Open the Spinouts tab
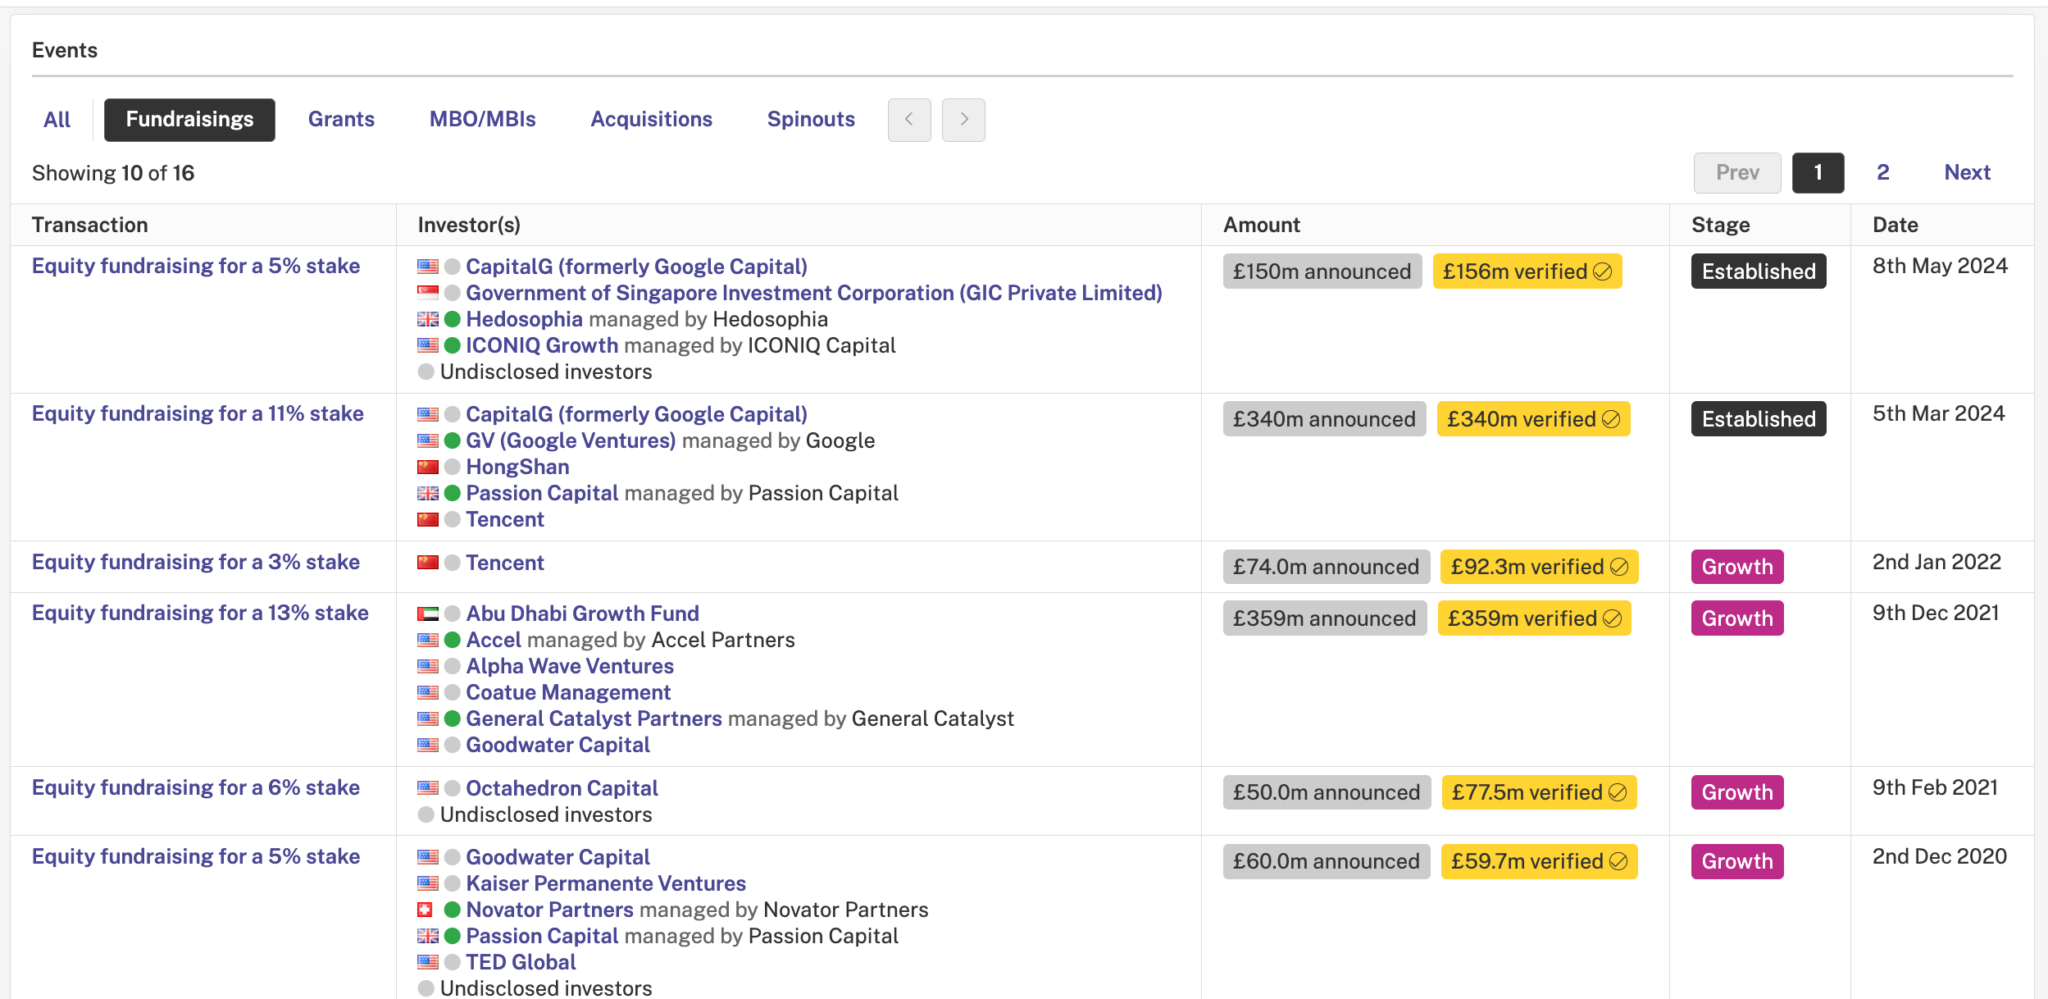Screen dimensions: 2048x999 tap(811, 120)
